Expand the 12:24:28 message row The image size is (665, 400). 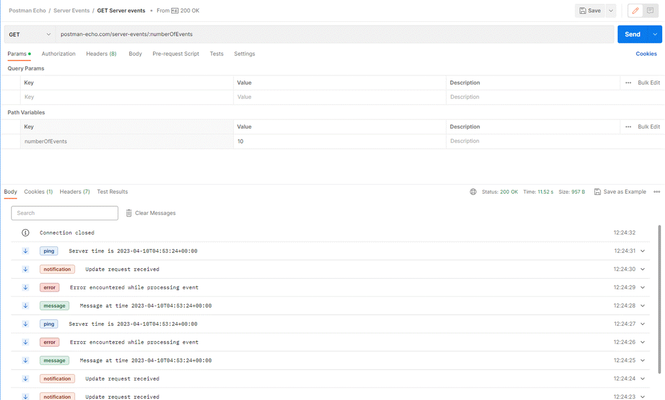[643, 306]
